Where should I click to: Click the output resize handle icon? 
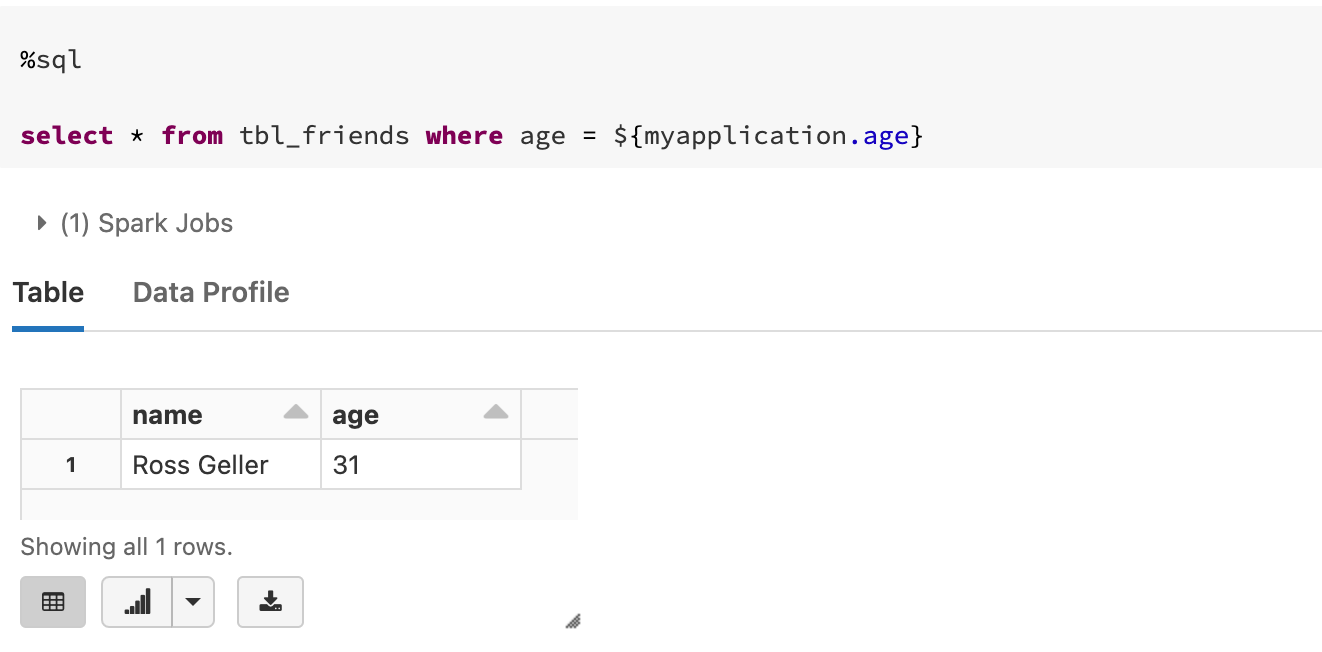(573, 621)
